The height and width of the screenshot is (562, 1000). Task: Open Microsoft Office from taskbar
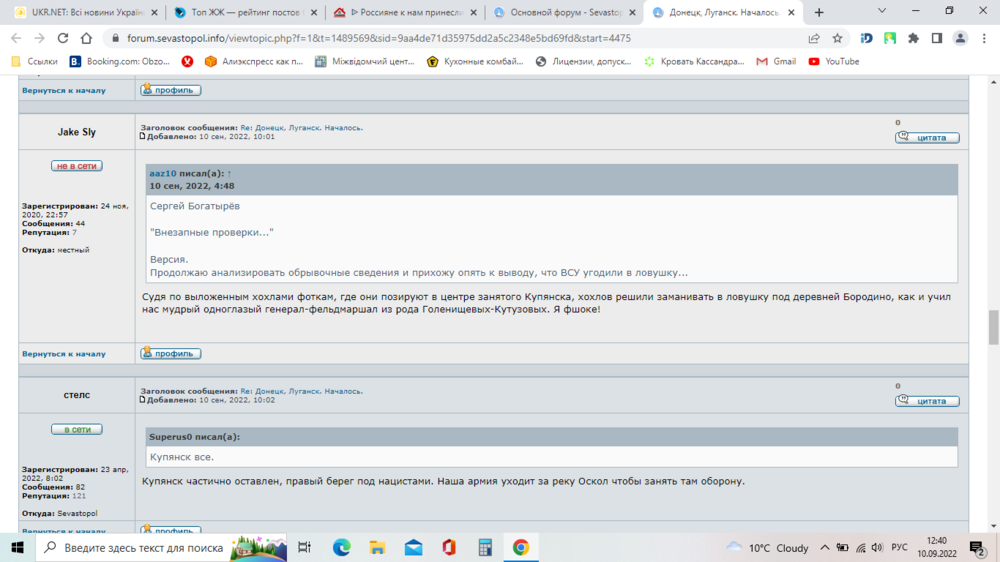(x=449, y=547)
